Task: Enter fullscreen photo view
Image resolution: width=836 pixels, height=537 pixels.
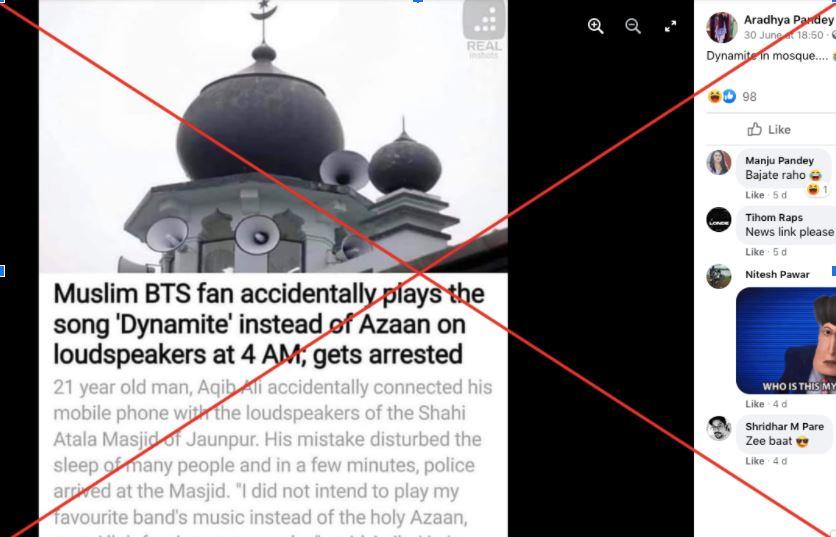Action: click(670, 26)
